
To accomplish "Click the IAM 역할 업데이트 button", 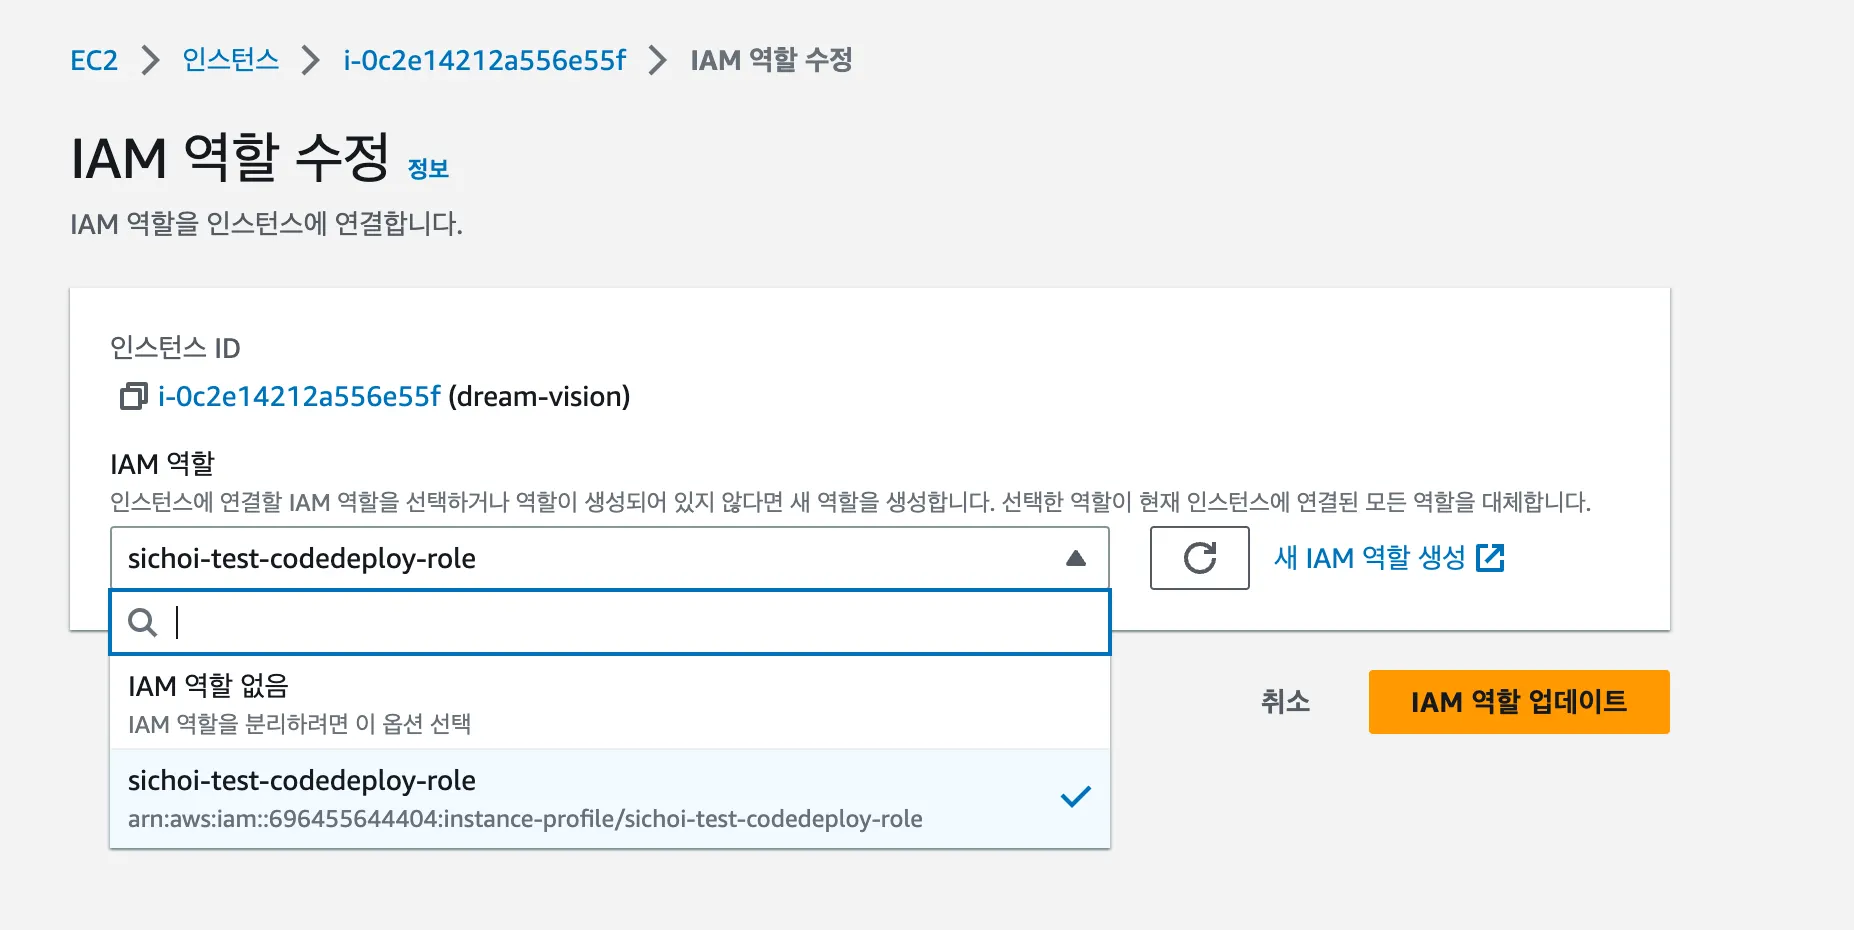I will [x=1518, y=702].
